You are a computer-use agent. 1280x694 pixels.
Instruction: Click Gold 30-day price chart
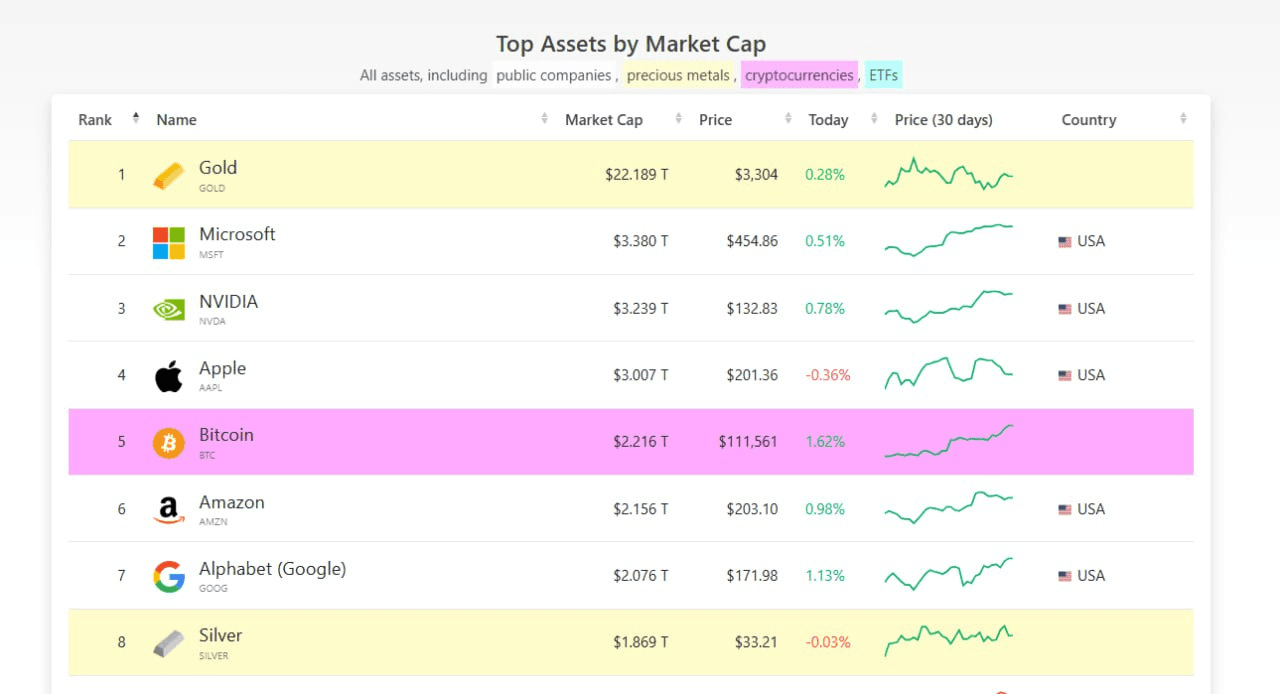coord(949,174)
